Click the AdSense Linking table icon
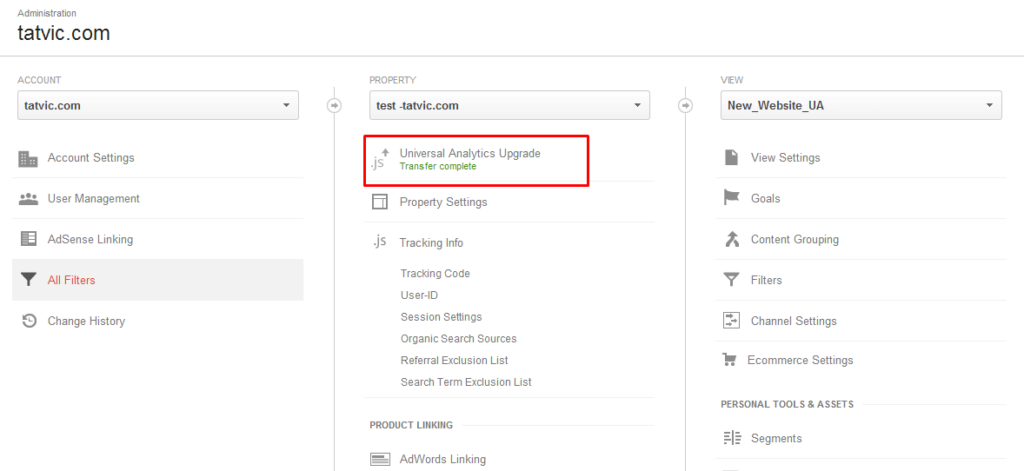The height and width of the screenshot is (471, 1024). pyautogui.click(x=28, y=239)
